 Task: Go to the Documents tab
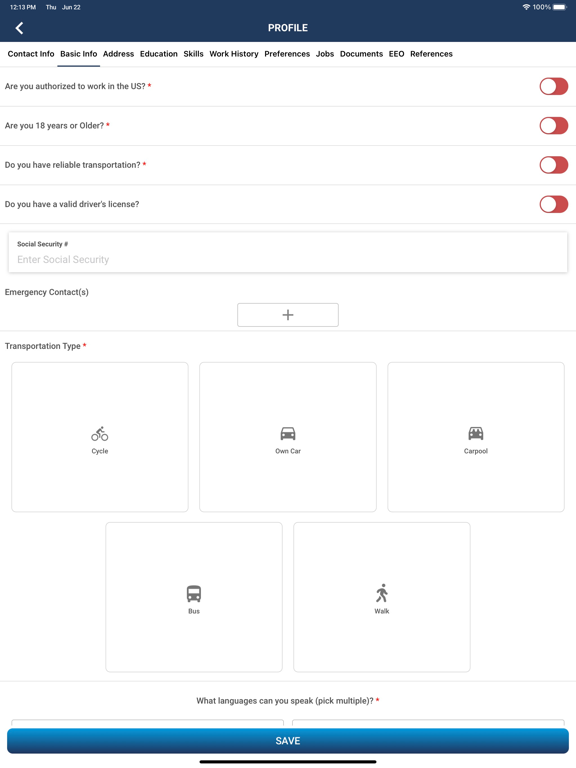point(361,54)
